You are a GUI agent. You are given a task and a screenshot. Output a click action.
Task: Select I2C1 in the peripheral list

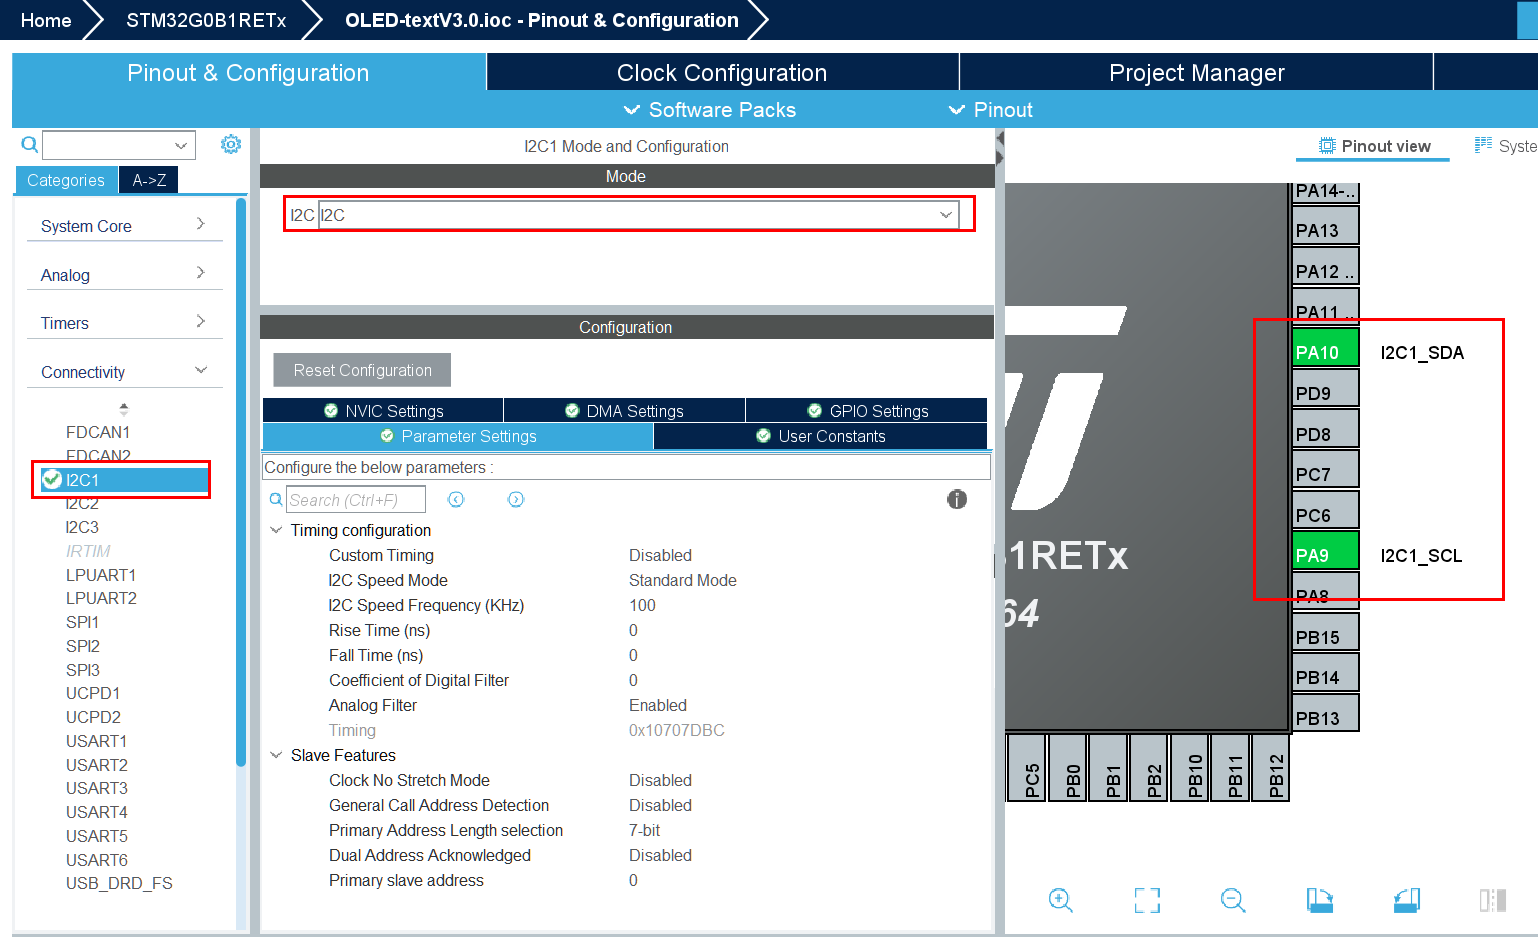tap(123, 480)
